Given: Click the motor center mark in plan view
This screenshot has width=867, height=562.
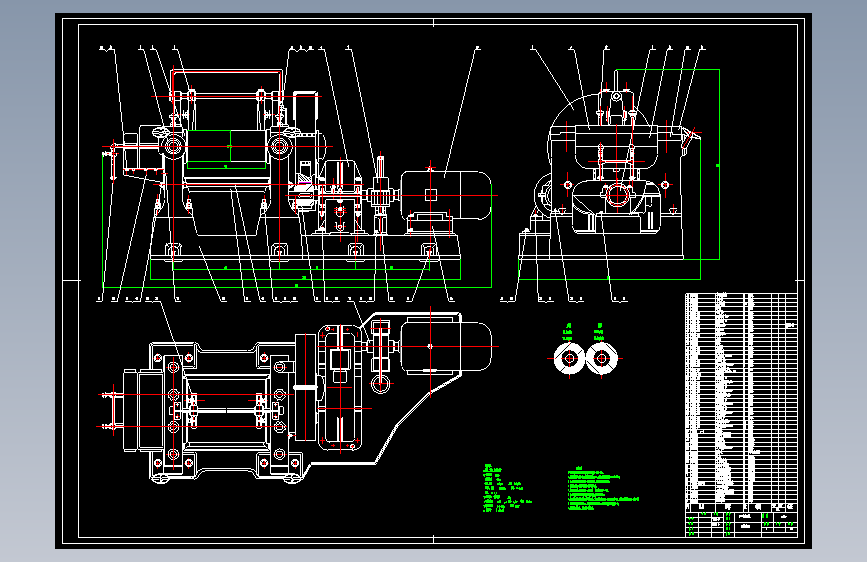Looking at the screenshot, I should point(430,346).
